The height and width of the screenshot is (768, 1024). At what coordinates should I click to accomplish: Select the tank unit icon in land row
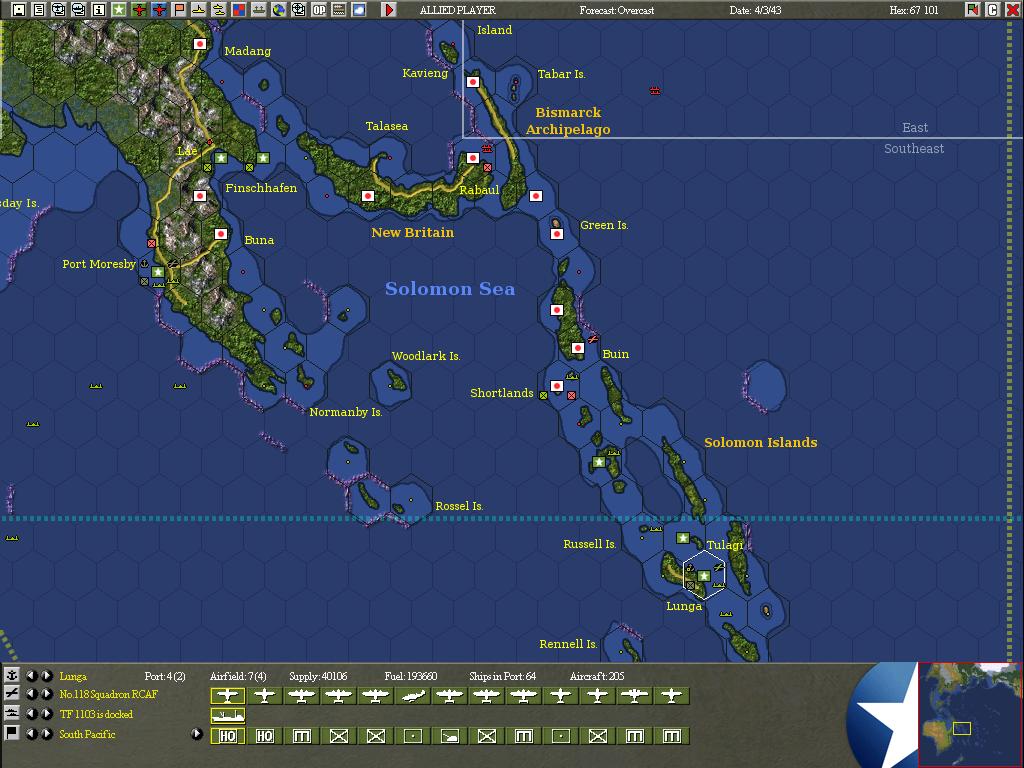click(449, 736)
